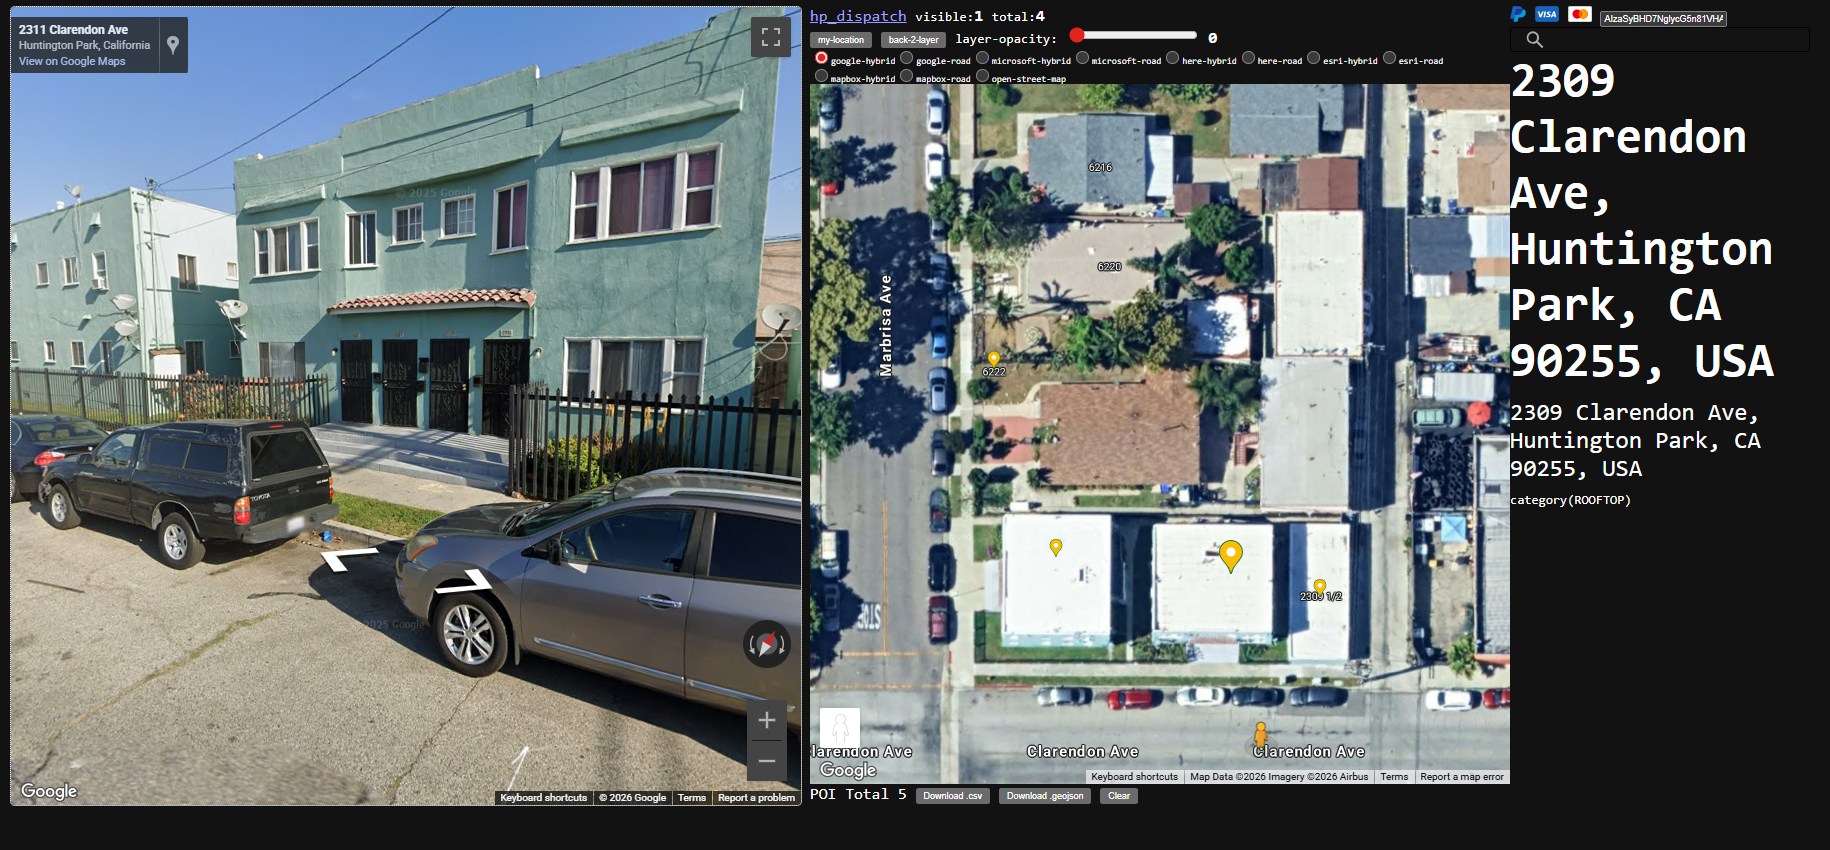The width and height of the screenshot is (1830, 850).
Task: Switch basemap to open-street-map
Action: click(983, 77)
